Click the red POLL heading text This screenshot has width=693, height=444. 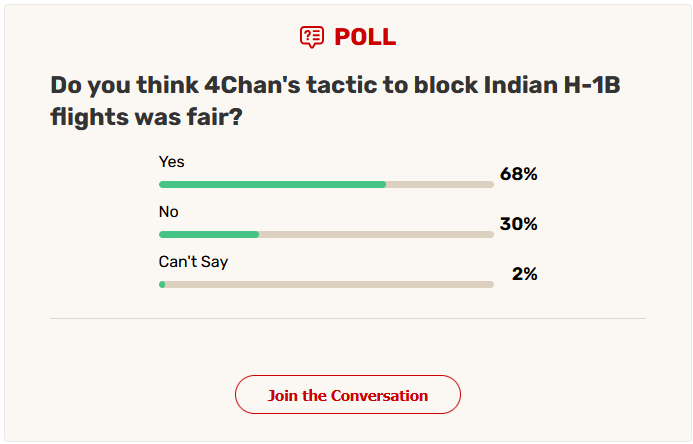coord(365,37)
